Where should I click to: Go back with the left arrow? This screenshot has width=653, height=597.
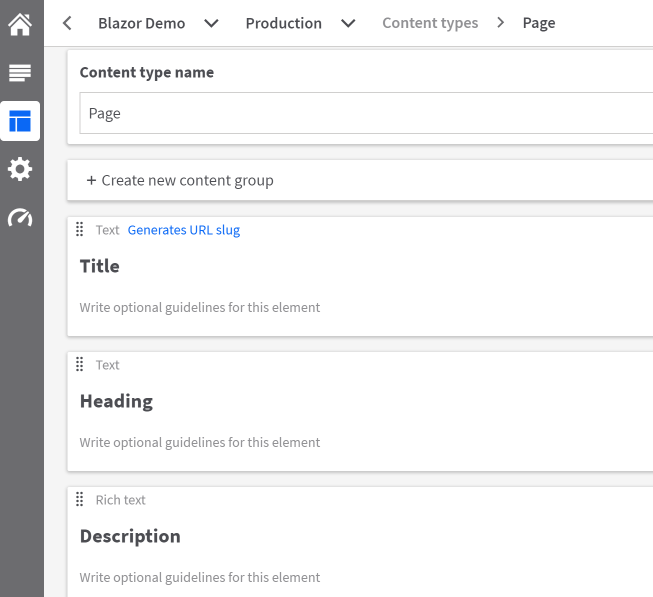tap(67, 23)
